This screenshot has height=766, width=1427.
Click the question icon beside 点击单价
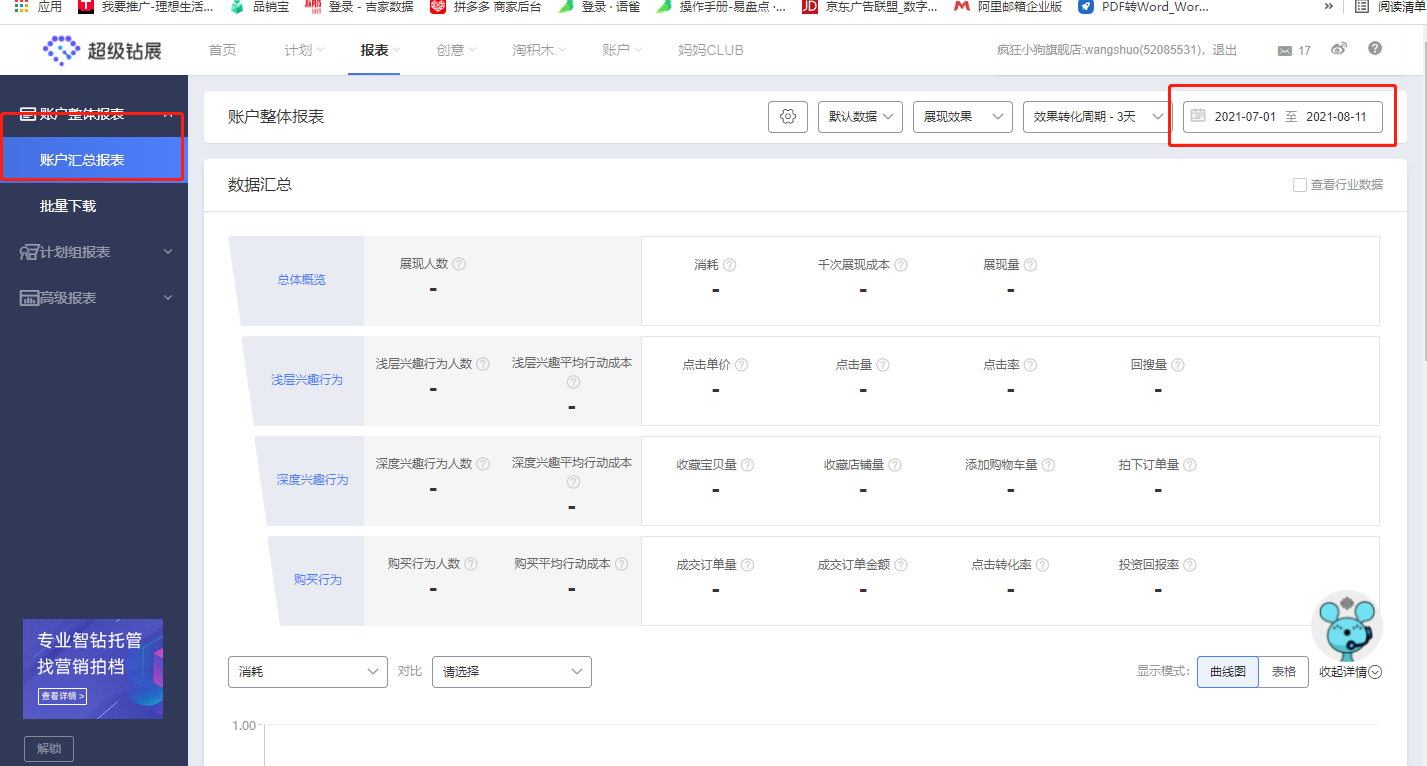741,365
